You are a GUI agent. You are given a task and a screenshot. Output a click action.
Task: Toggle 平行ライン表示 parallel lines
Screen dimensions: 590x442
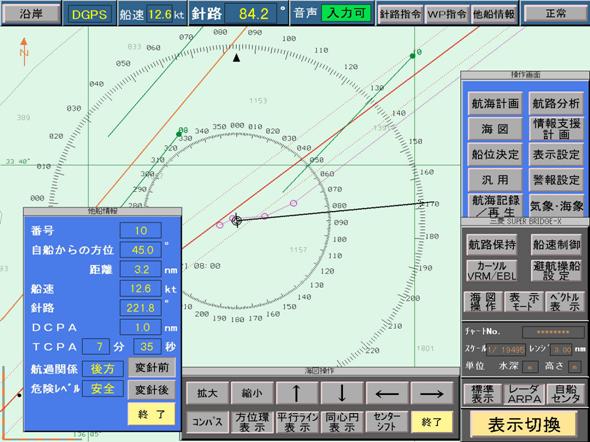tap(297, 422)
